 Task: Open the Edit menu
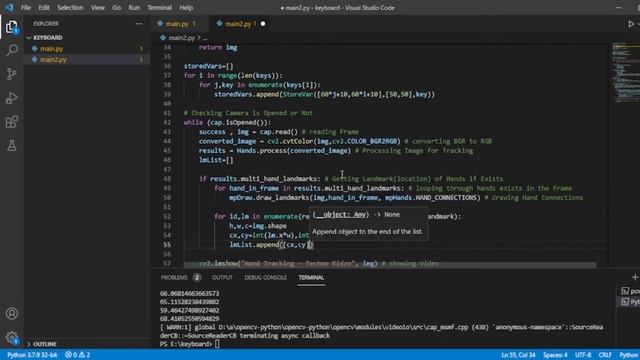44,7
